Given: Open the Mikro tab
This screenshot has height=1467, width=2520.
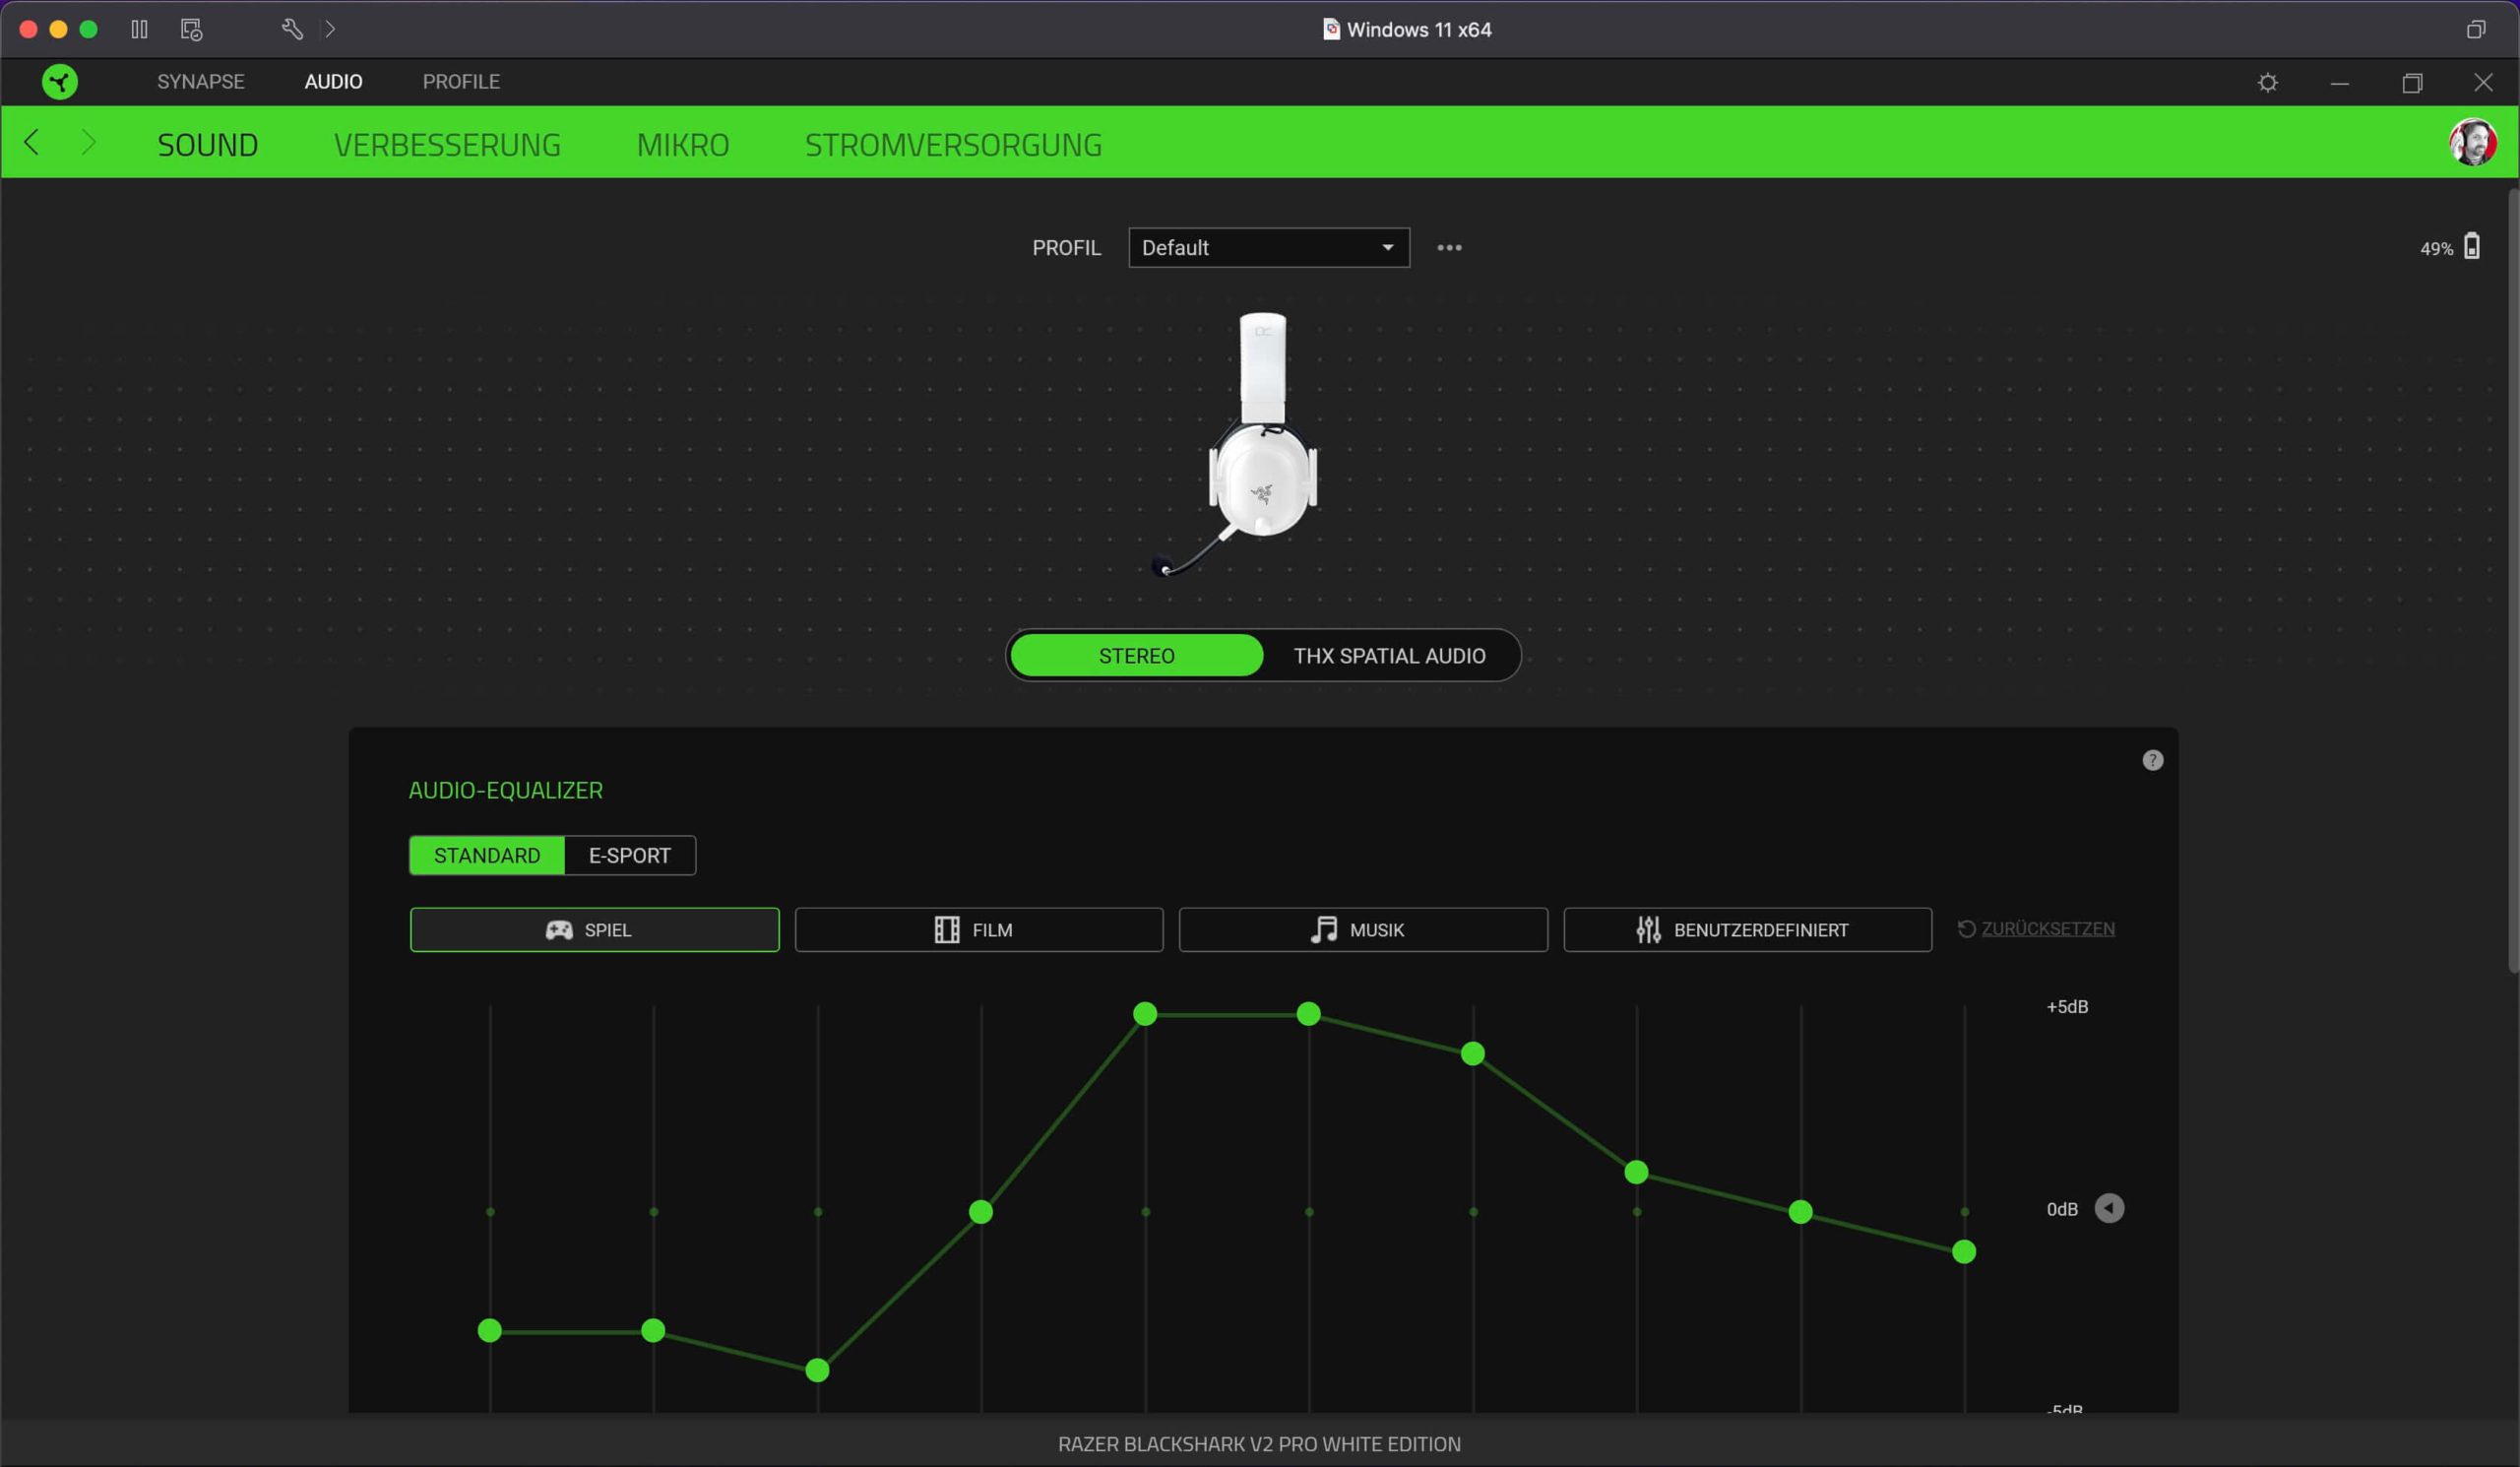Looking at the screenshot, I should [x=682, y=145].
